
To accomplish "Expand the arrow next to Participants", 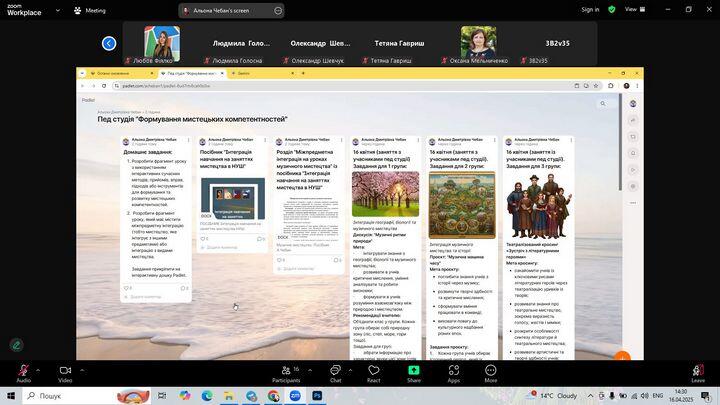I will coord(310,370).
